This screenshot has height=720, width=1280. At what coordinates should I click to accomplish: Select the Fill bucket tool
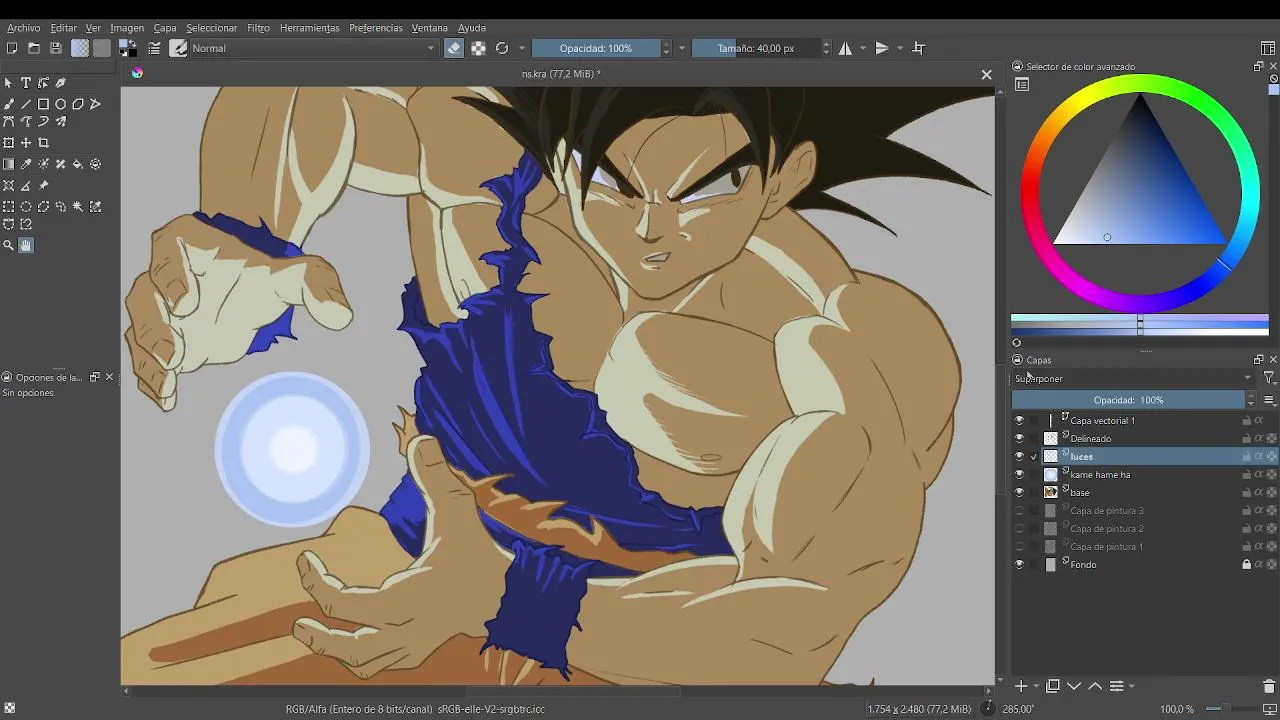(x=78, y=164)
